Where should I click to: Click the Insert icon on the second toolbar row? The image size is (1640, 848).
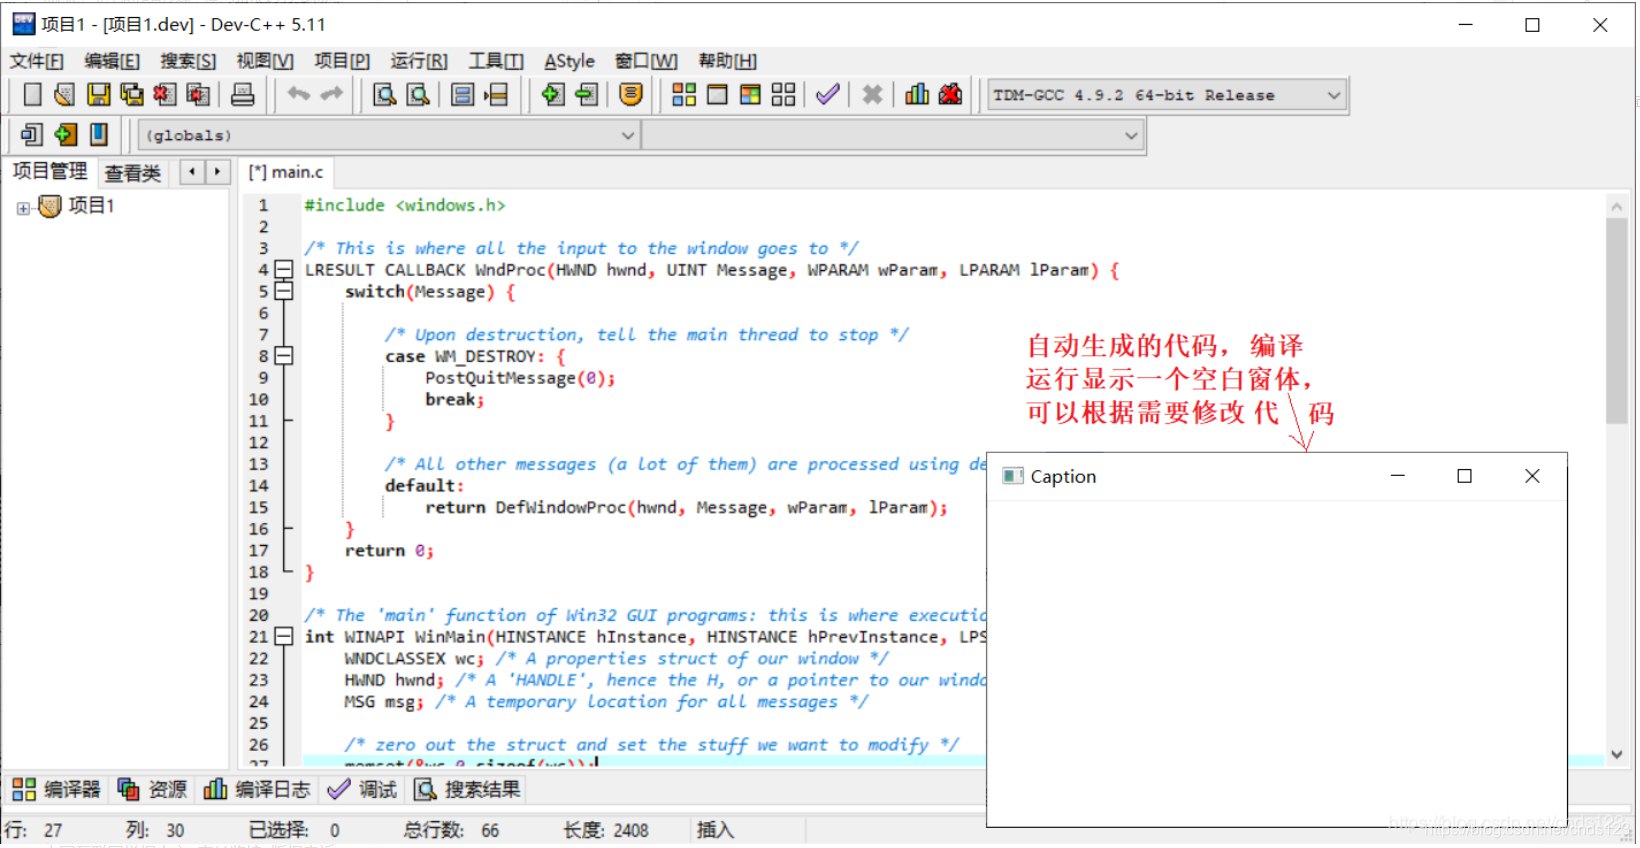click(x=32, y=134)
